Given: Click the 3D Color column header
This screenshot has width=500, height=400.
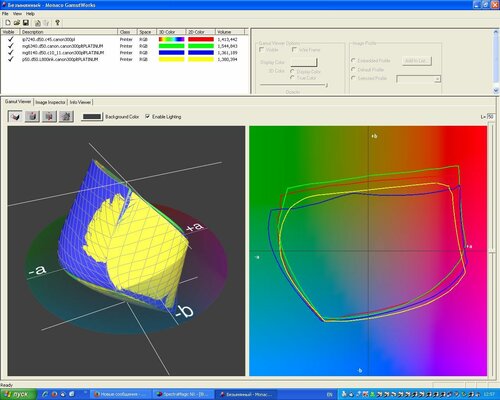Looking at the screenshot, I should (x=171, y=32).
